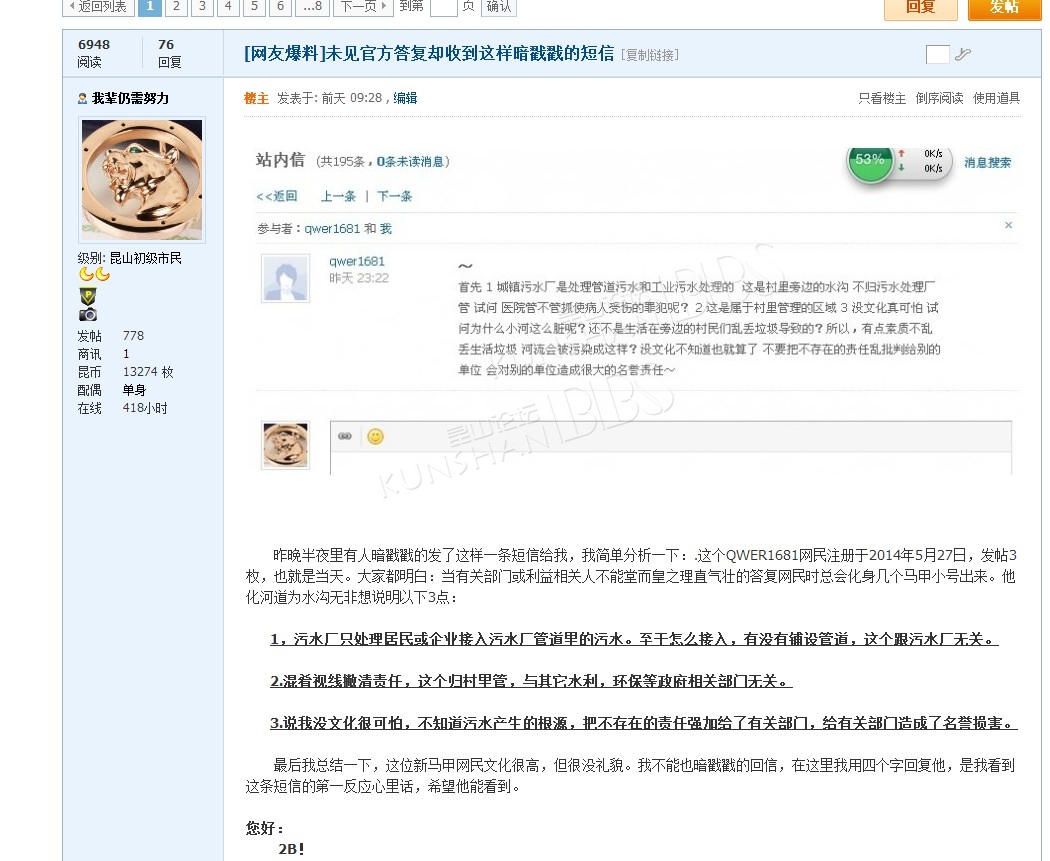Click 倒序阅读 to reverse reading order

point(940,98)
